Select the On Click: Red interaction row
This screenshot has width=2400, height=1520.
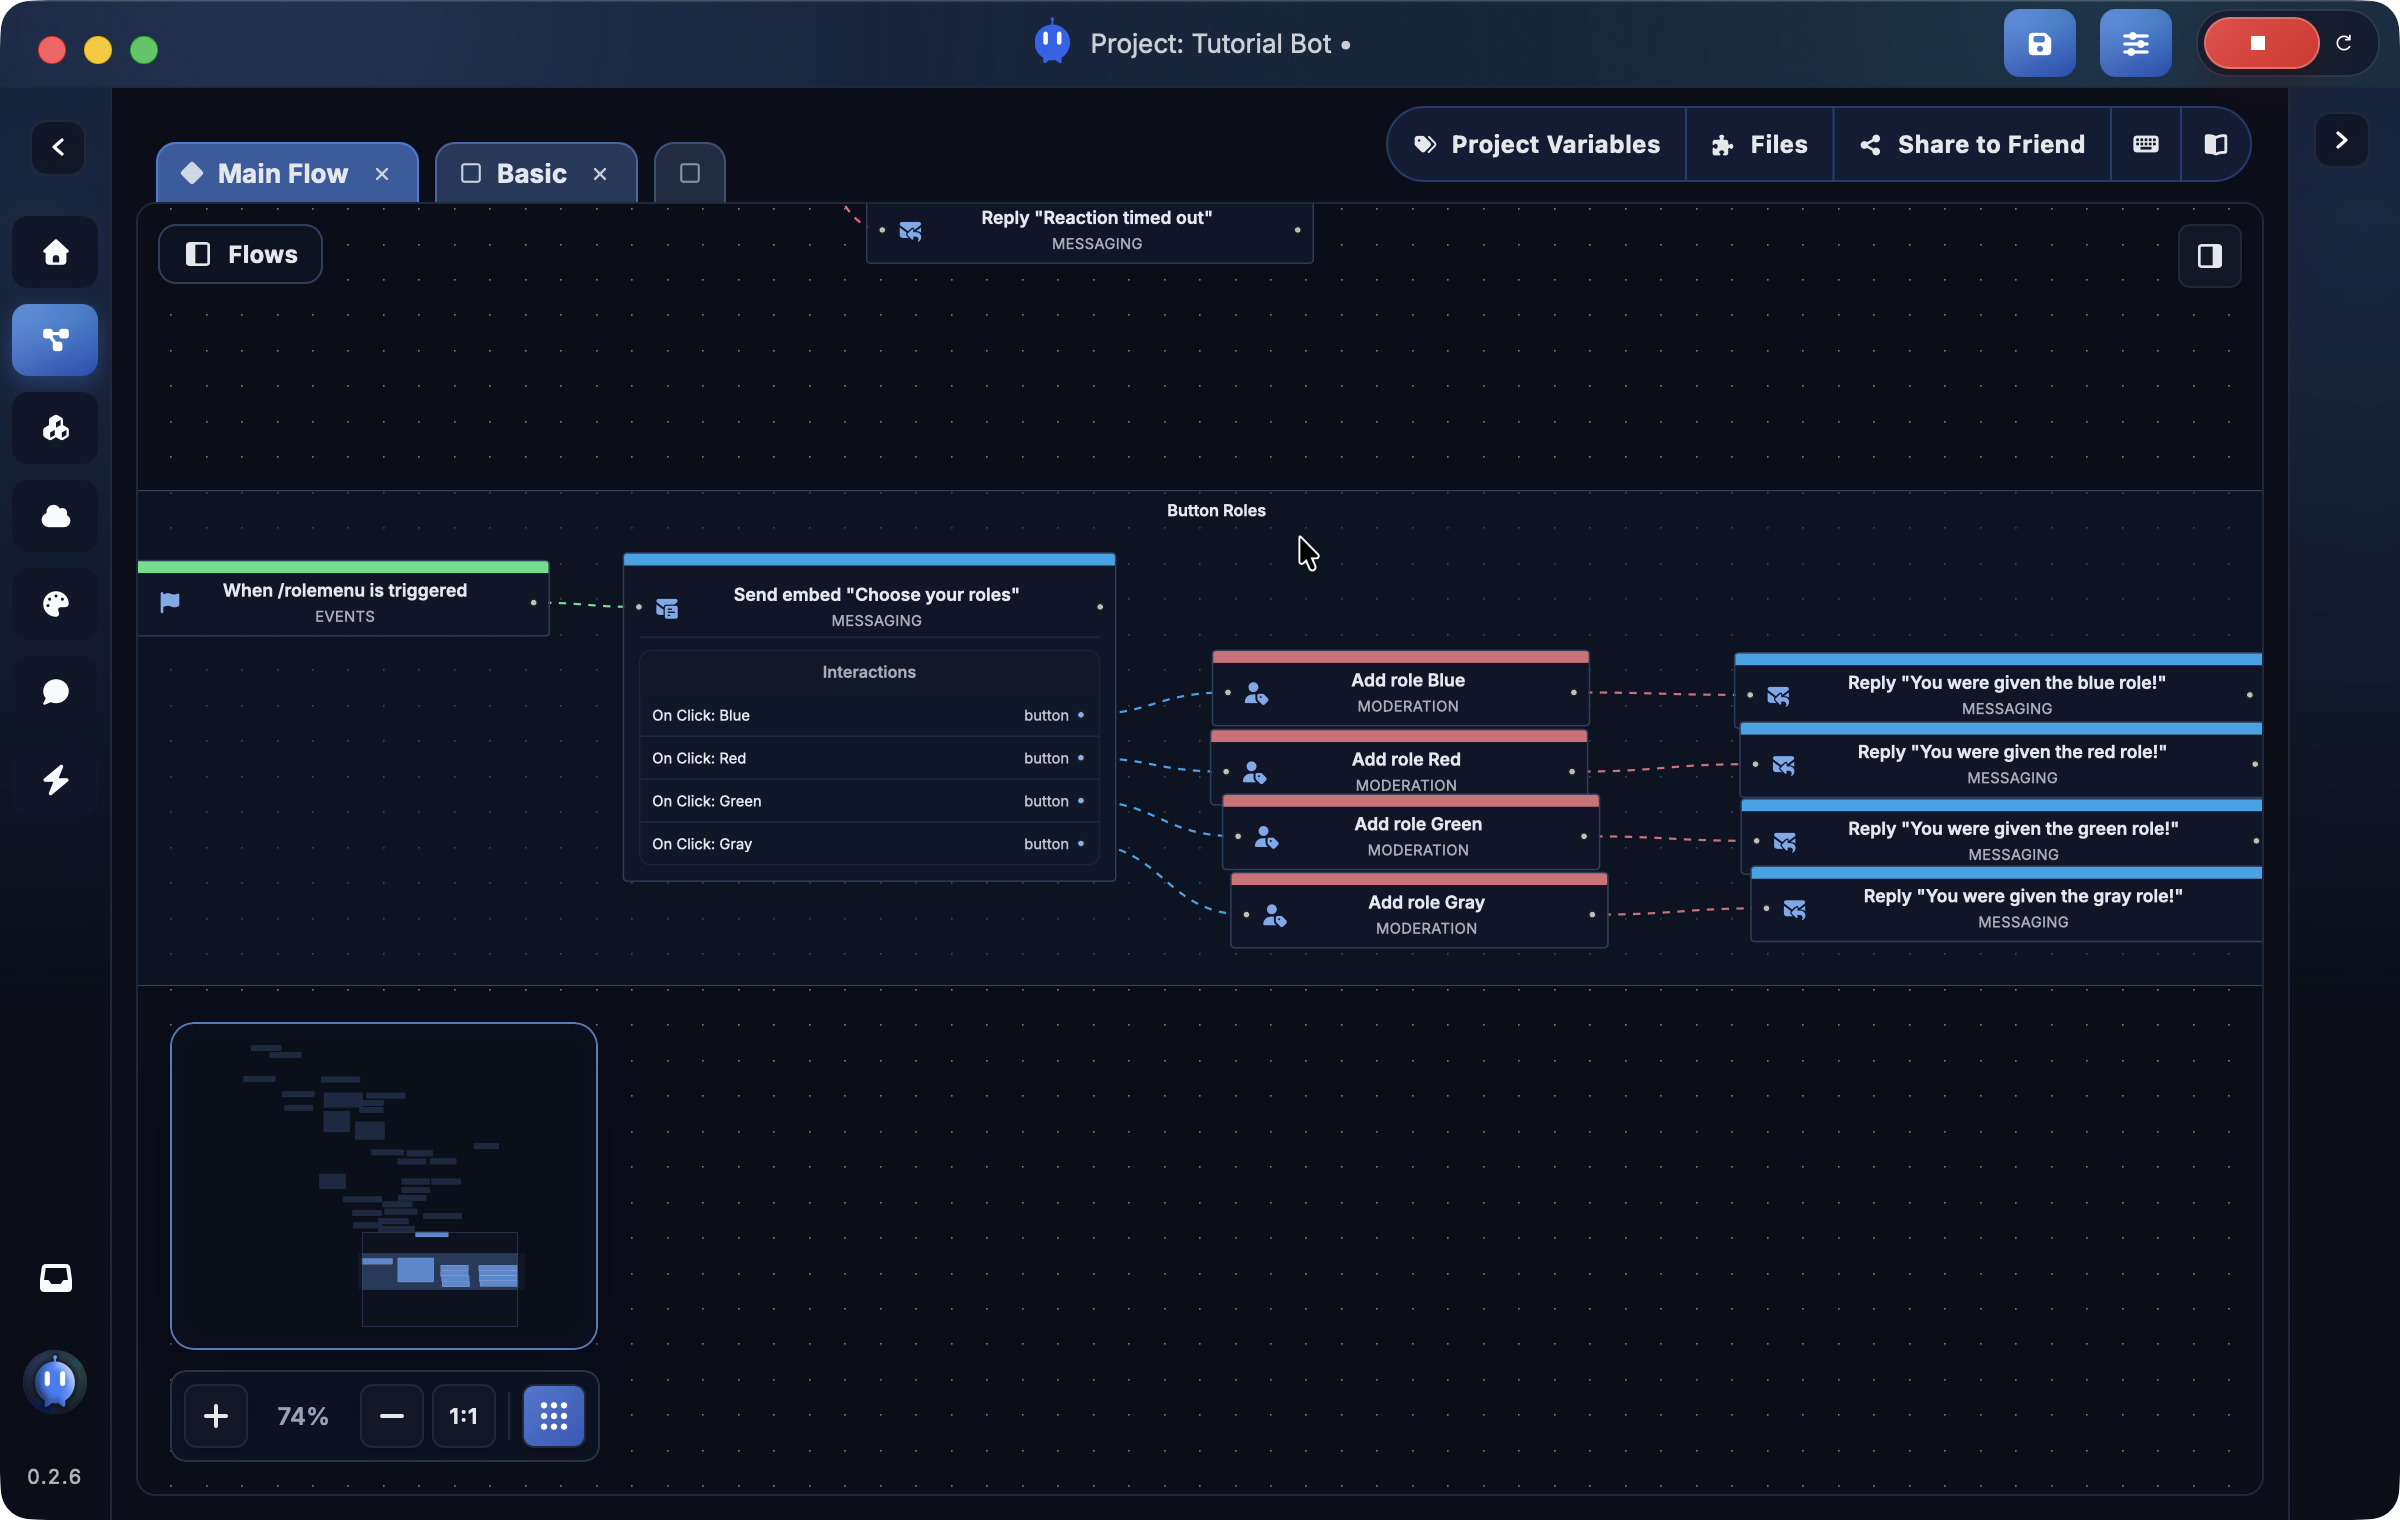pos(868,758)
